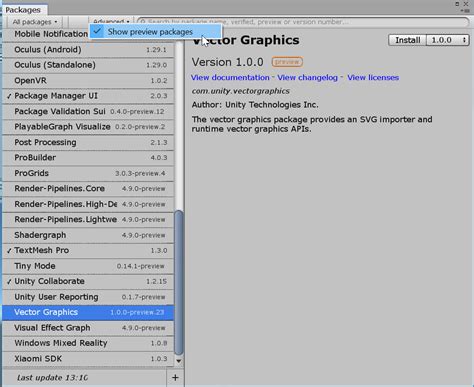The width and height of the screenshot is (474, 387).
Task: Select the Mobile Notification package
Action: (46, 34)
